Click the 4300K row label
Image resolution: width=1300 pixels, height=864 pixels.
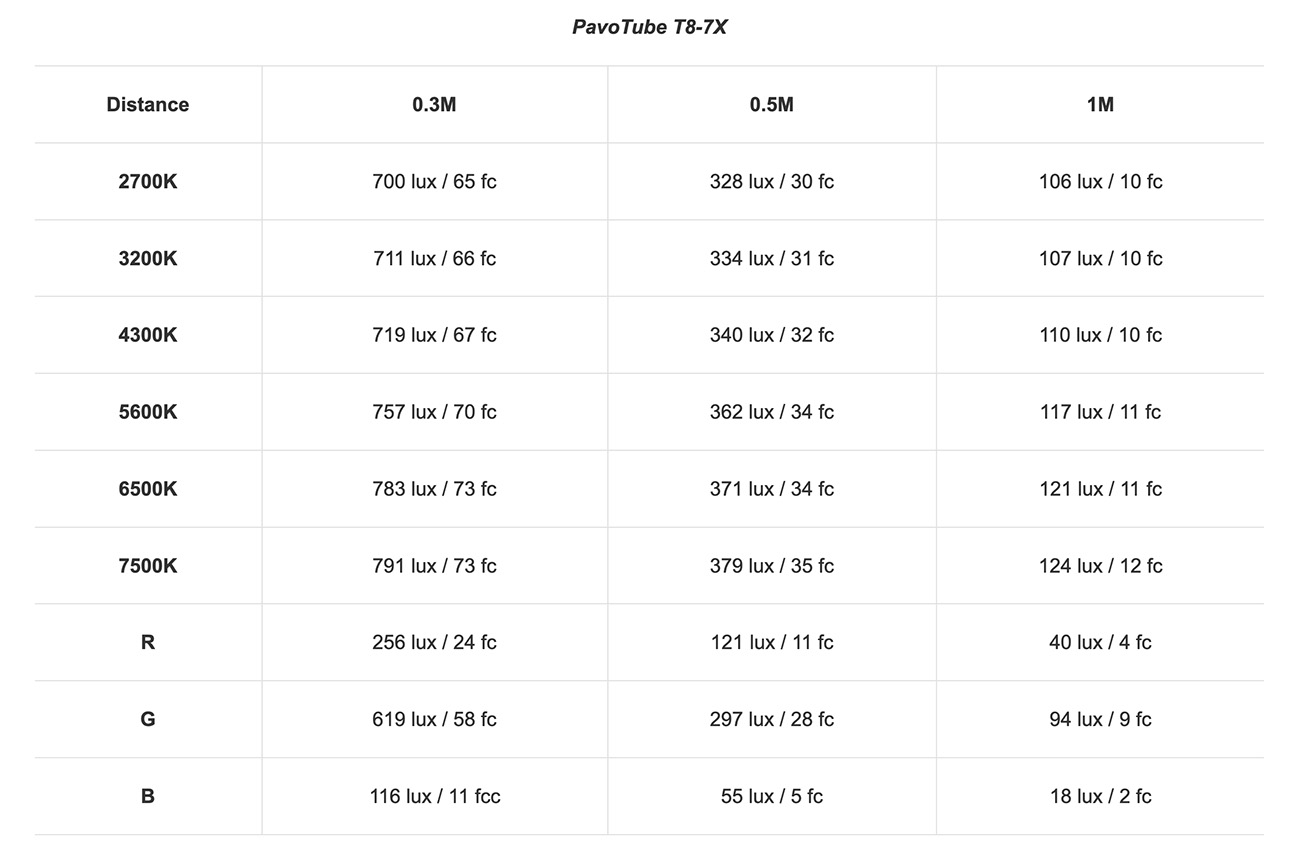coord(148,335)
